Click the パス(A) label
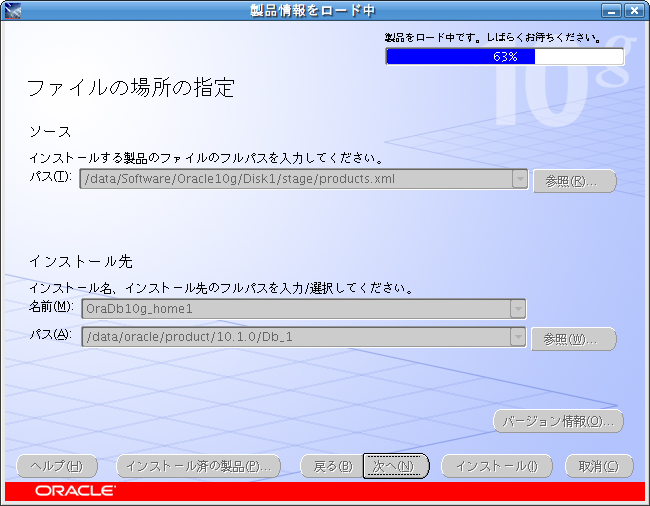 [x=50, y=334]
